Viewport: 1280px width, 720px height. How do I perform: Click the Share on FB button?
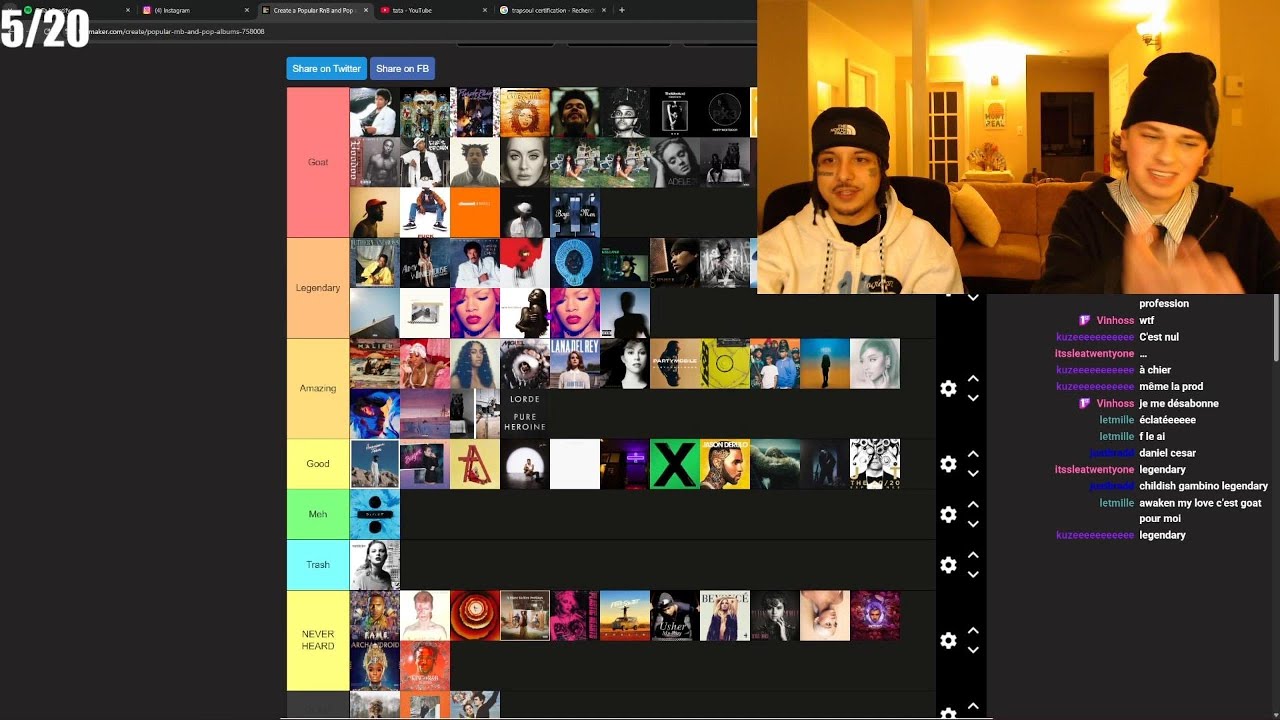(x=402, y=69)
